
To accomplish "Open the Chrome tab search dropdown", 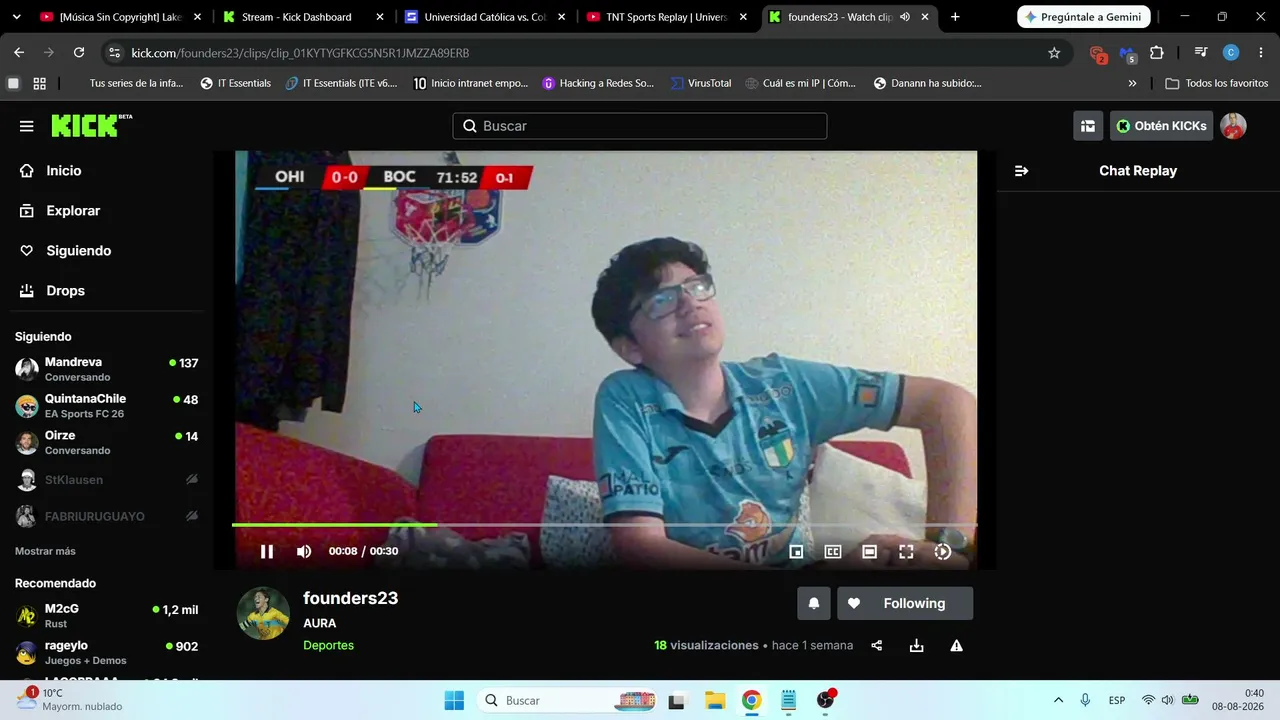I will (16, 17).
